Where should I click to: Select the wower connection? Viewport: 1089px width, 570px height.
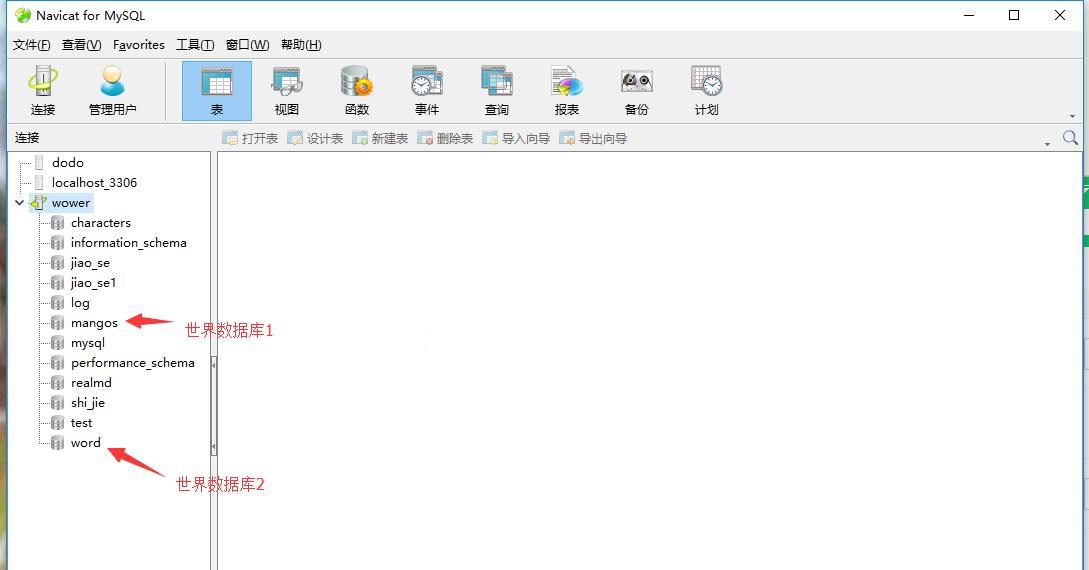tap(71, 203)
